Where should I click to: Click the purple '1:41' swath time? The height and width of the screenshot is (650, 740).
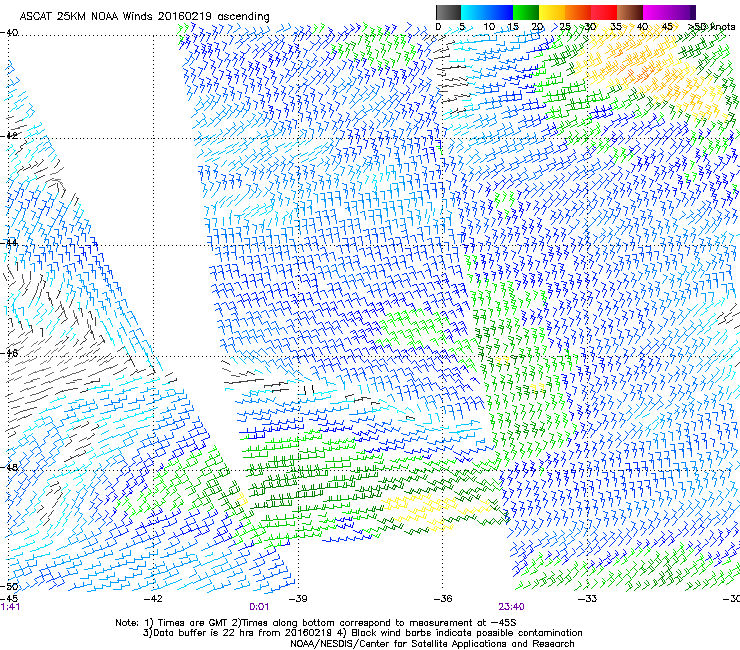[10, 607]
